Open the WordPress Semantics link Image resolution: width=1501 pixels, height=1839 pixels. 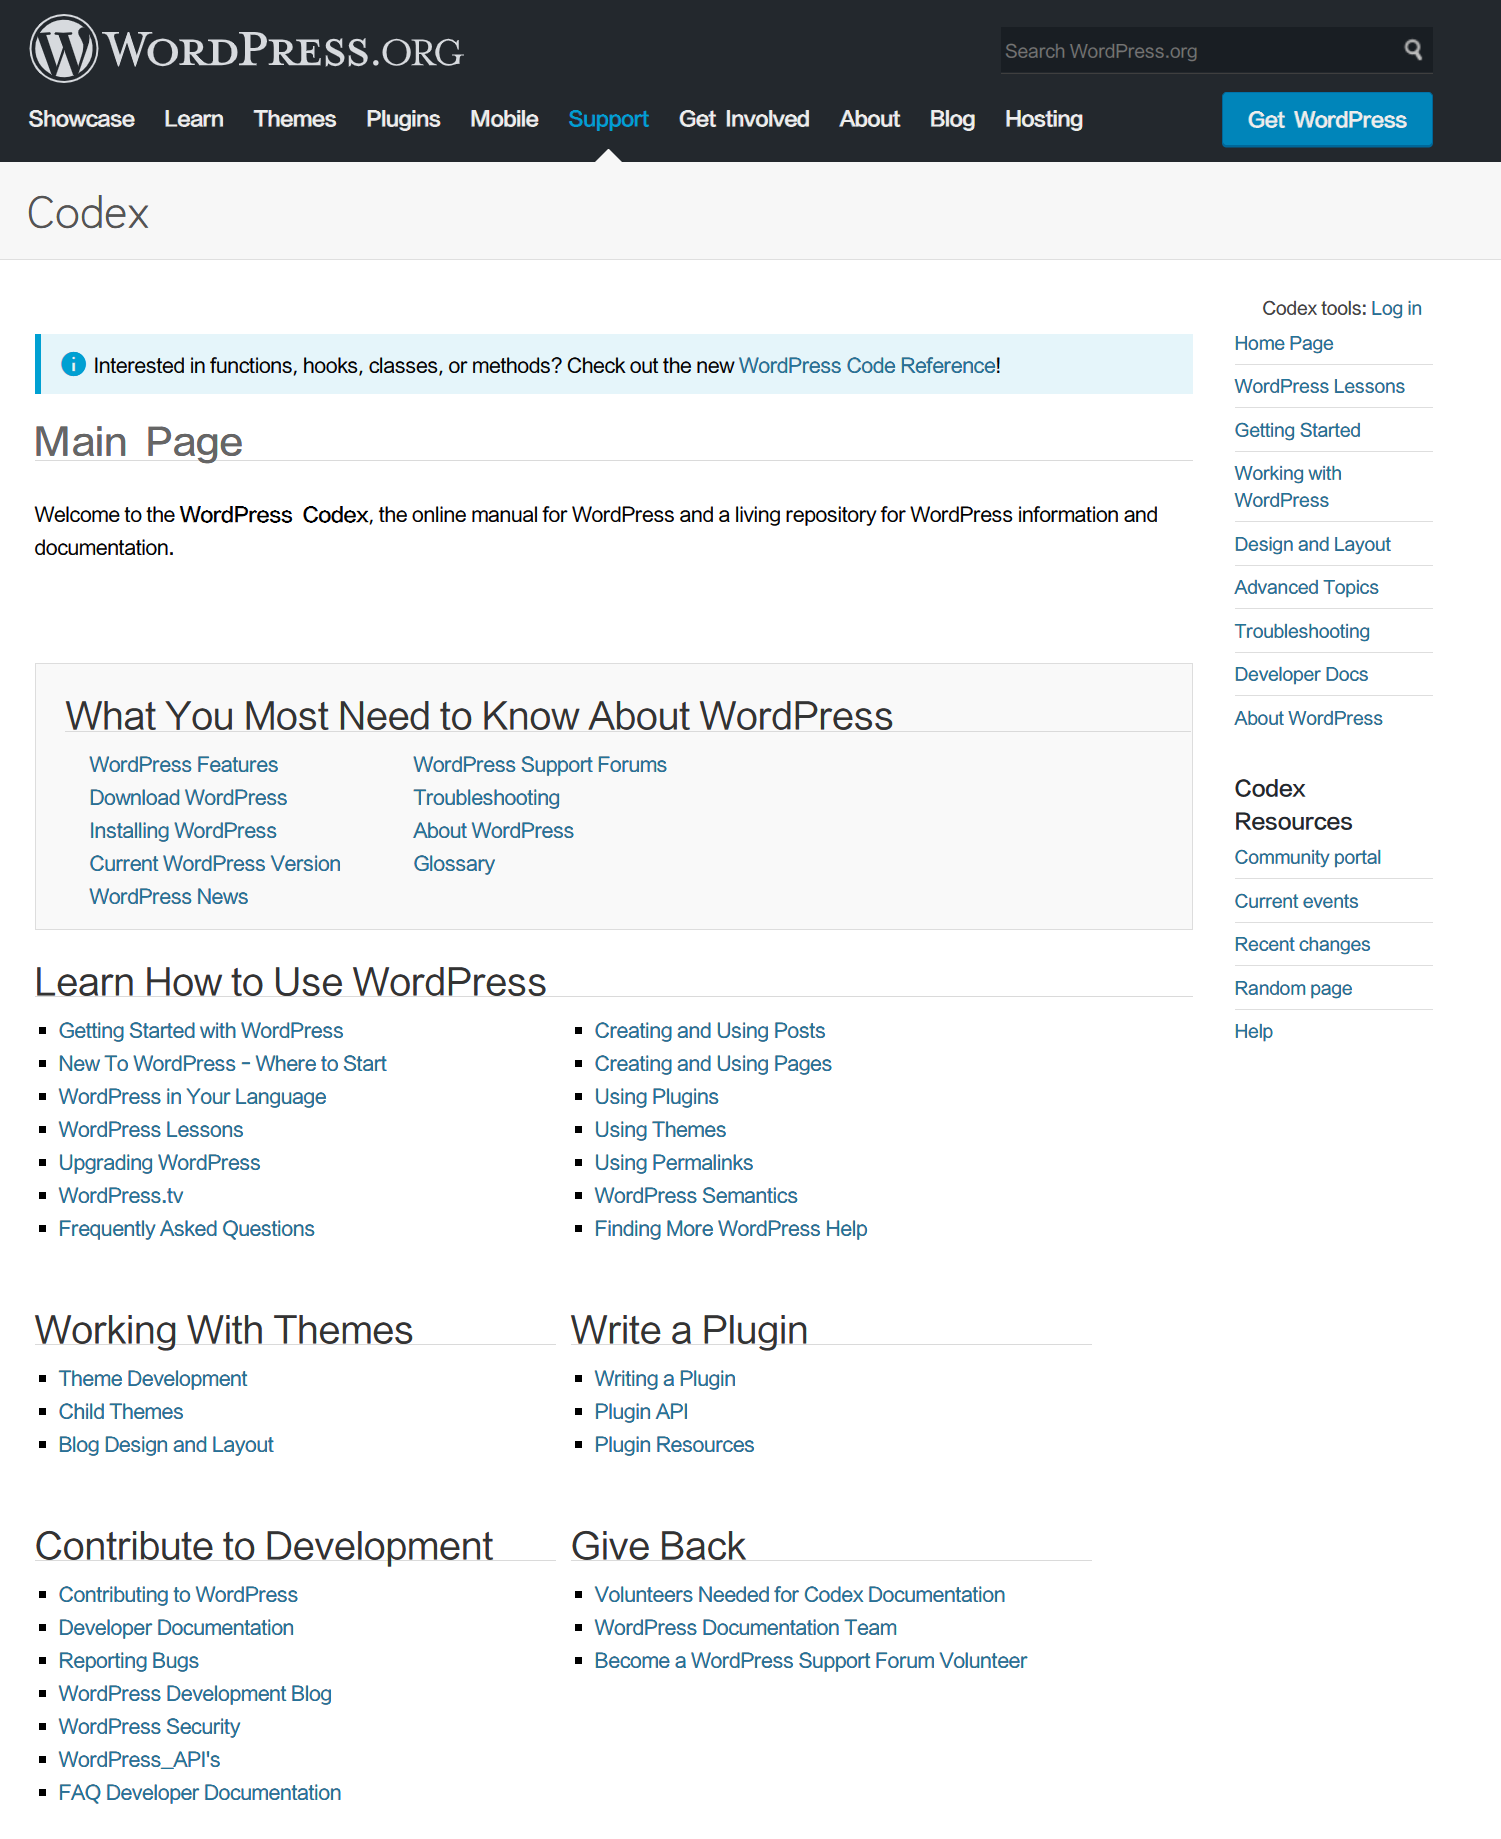(x=696, y=1196)
